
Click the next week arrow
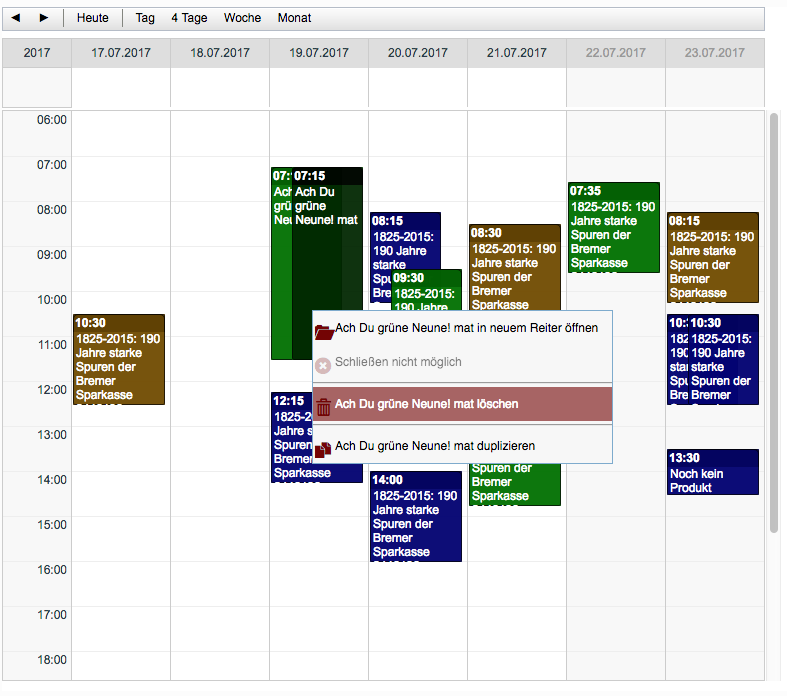click(43, 18)
